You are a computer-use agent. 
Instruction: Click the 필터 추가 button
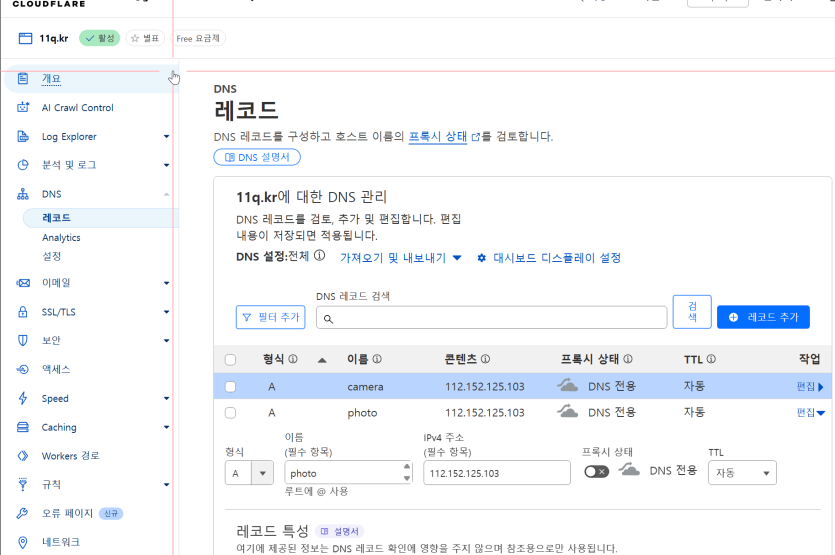pyautogui.click(x=271, y=317)
